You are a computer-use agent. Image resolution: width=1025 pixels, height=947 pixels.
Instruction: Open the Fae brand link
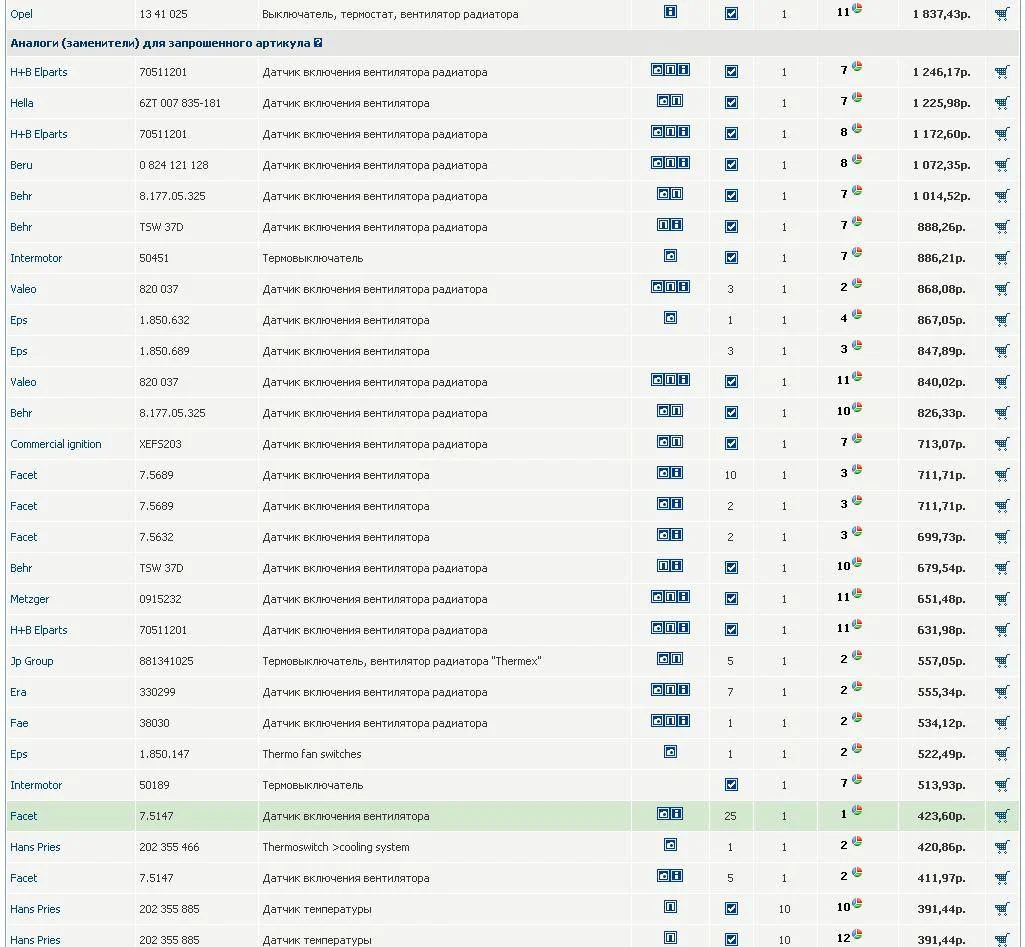pyautogui.click(x=19, y=723)
